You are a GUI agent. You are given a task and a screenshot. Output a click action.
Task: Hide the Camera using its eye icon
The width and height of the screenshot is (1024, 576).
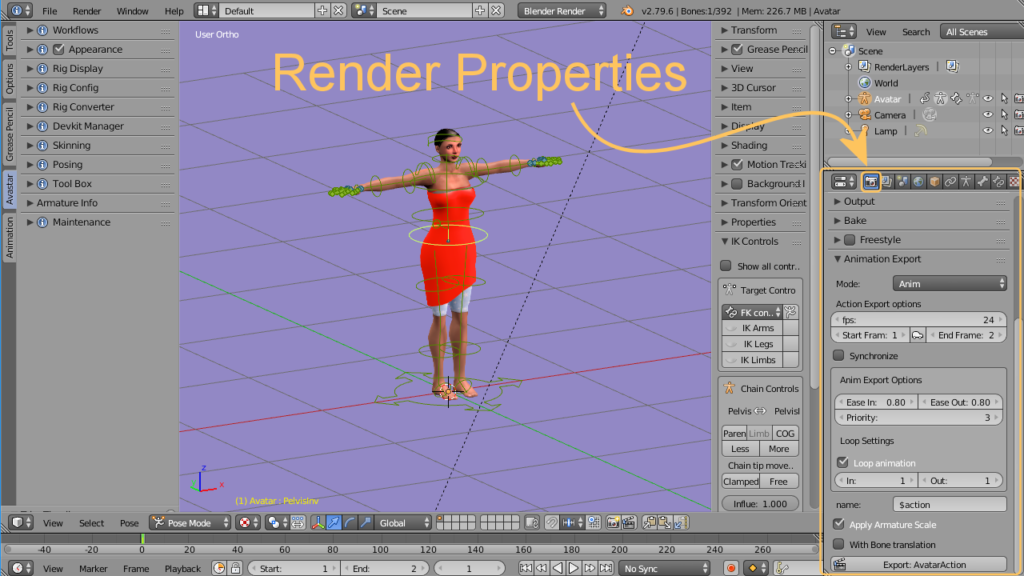tap(987, 115)
